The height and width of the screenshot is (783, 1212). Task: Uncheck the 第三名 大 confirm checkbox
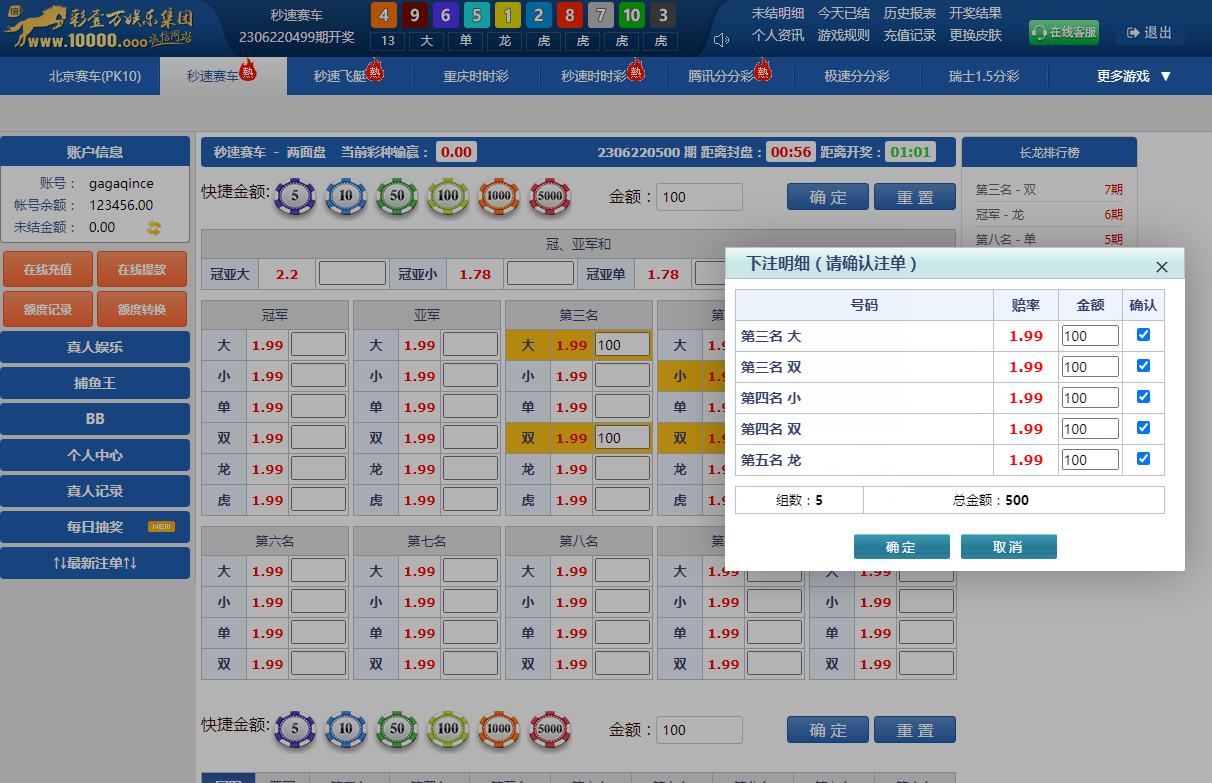[x=1143, y=335]
